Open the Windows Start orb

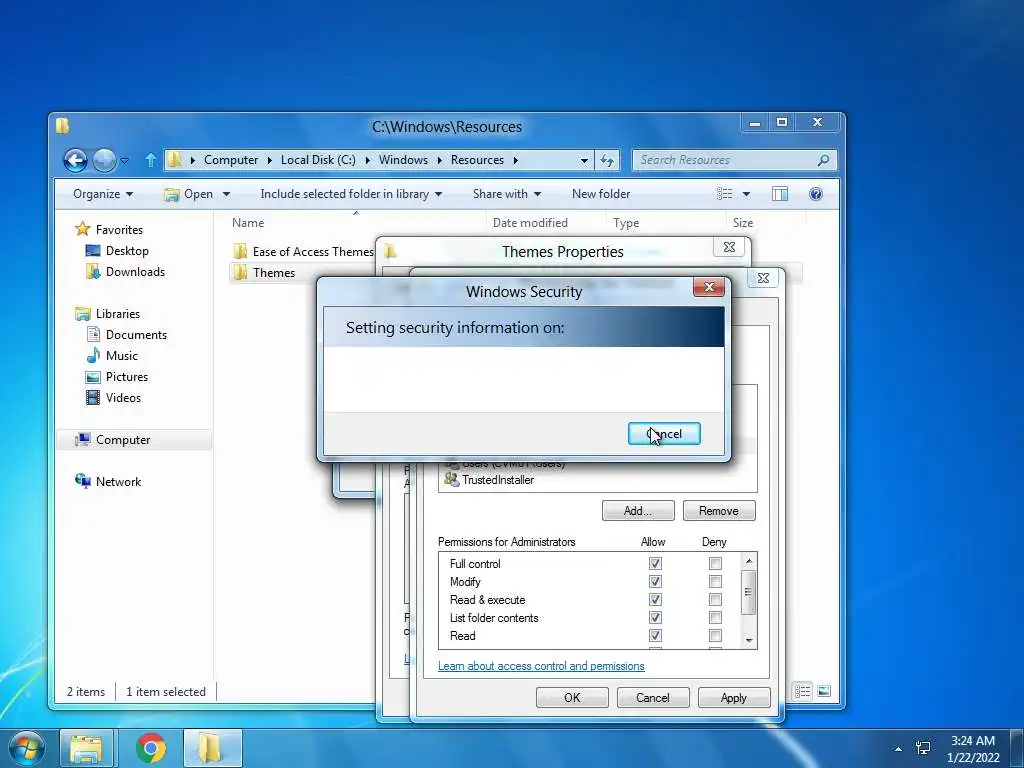pos(27,748)
